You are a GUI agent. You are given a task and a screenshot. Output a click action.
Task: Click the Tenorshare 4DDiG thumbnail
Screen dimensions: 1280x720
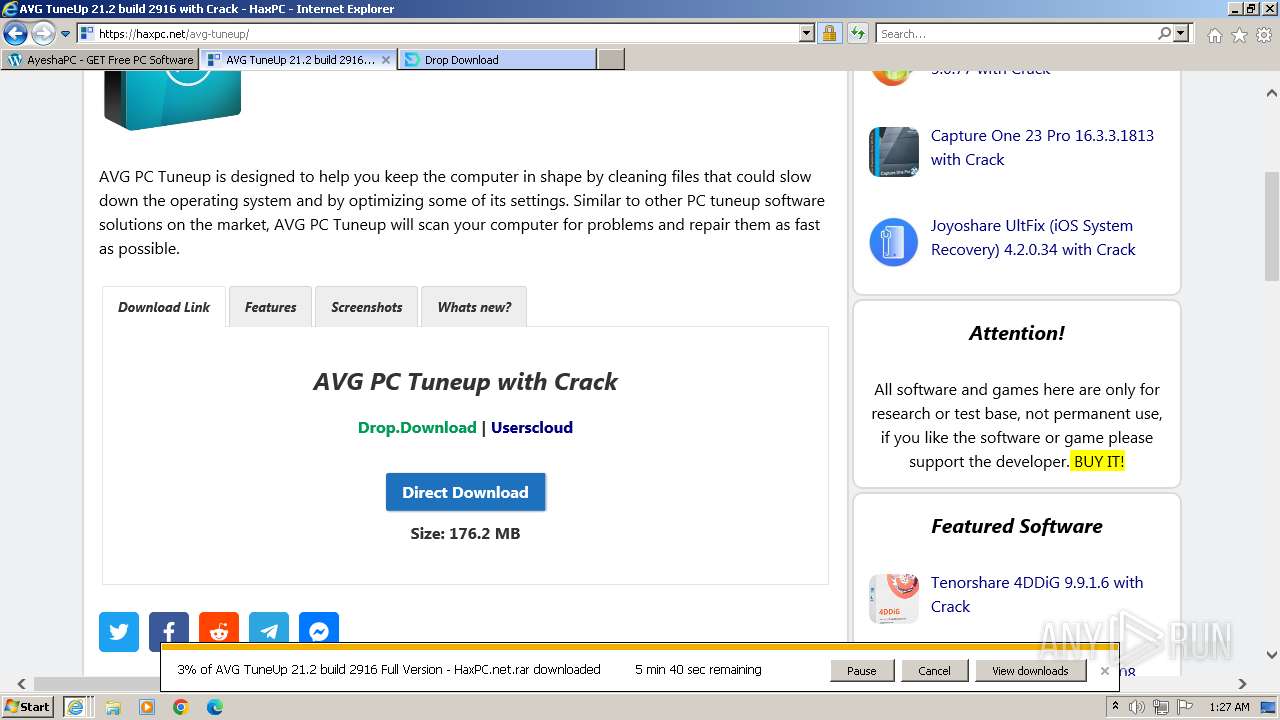[x=894, y=599]
